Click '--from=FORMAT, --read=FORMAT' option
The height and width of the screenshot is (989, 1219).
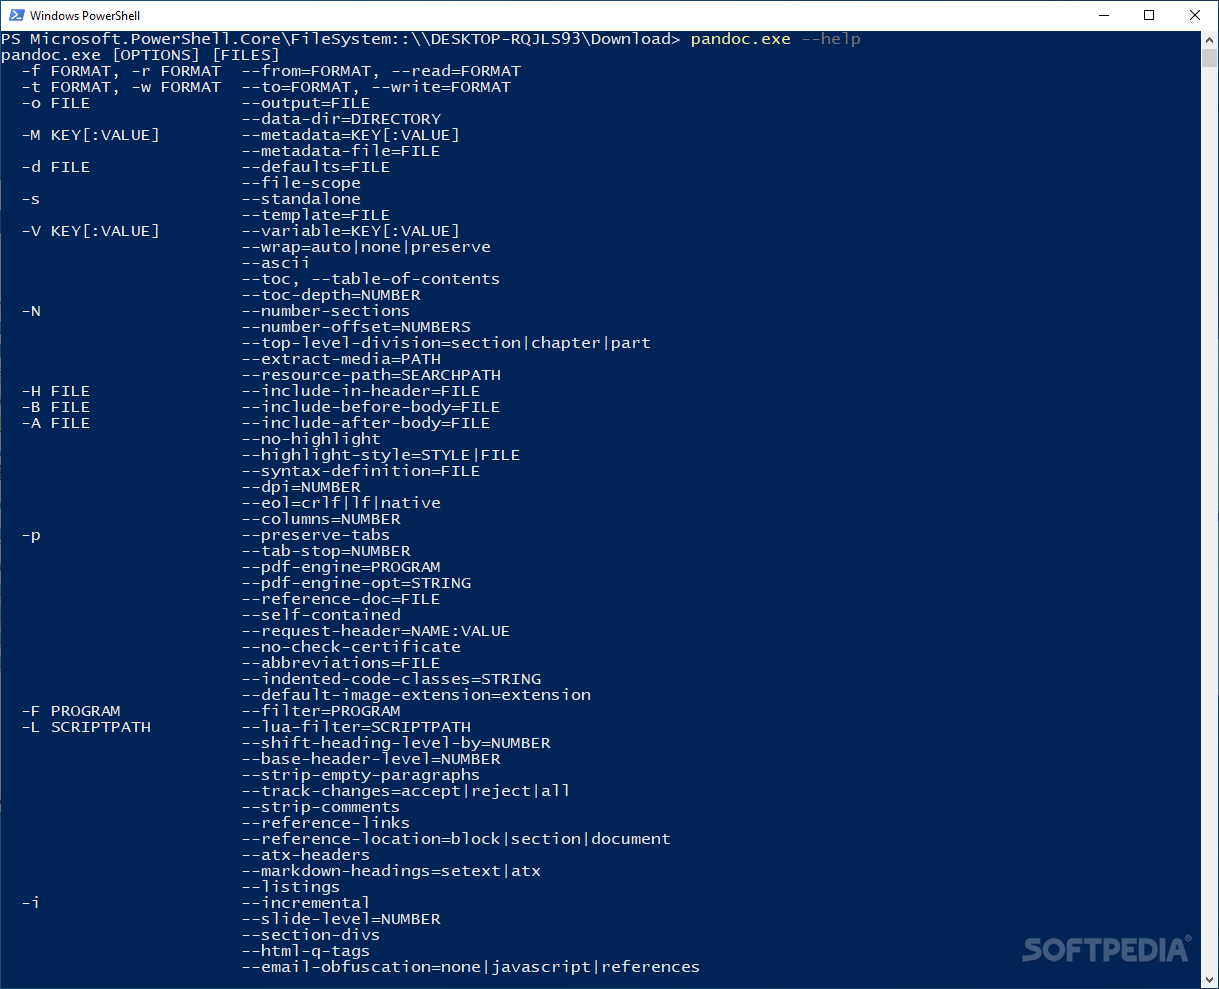(381, 71)
